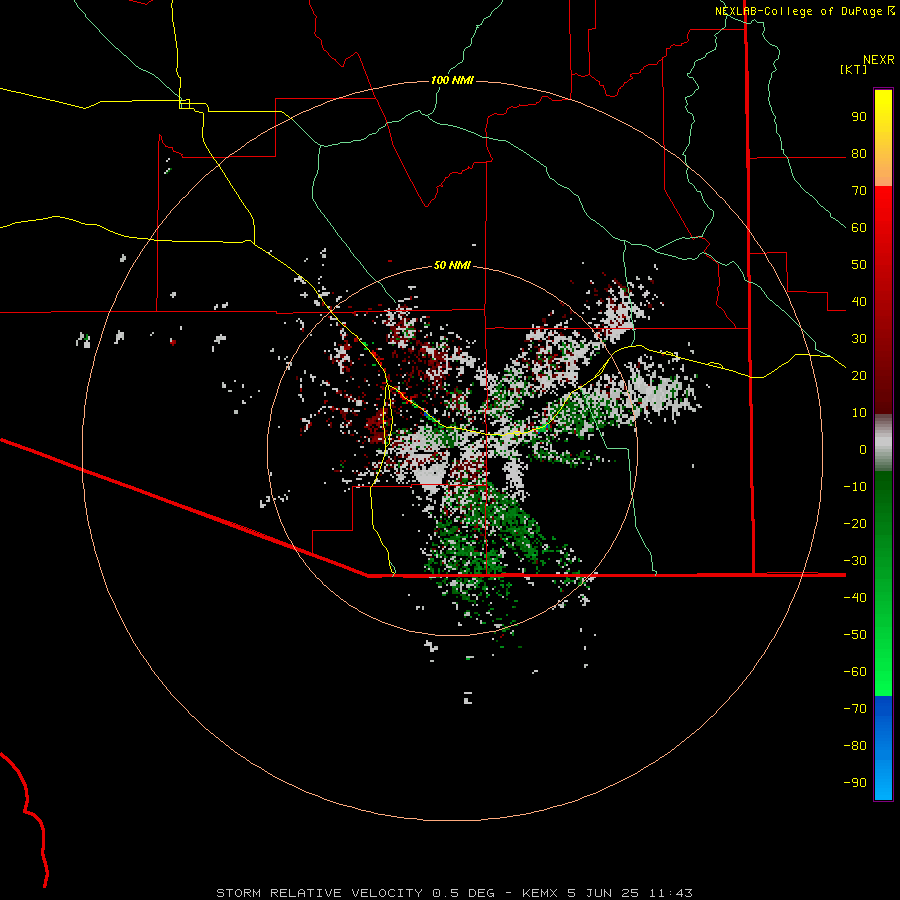
Task: Click the -80 value on the velocity scale
Action: [855, 746]
